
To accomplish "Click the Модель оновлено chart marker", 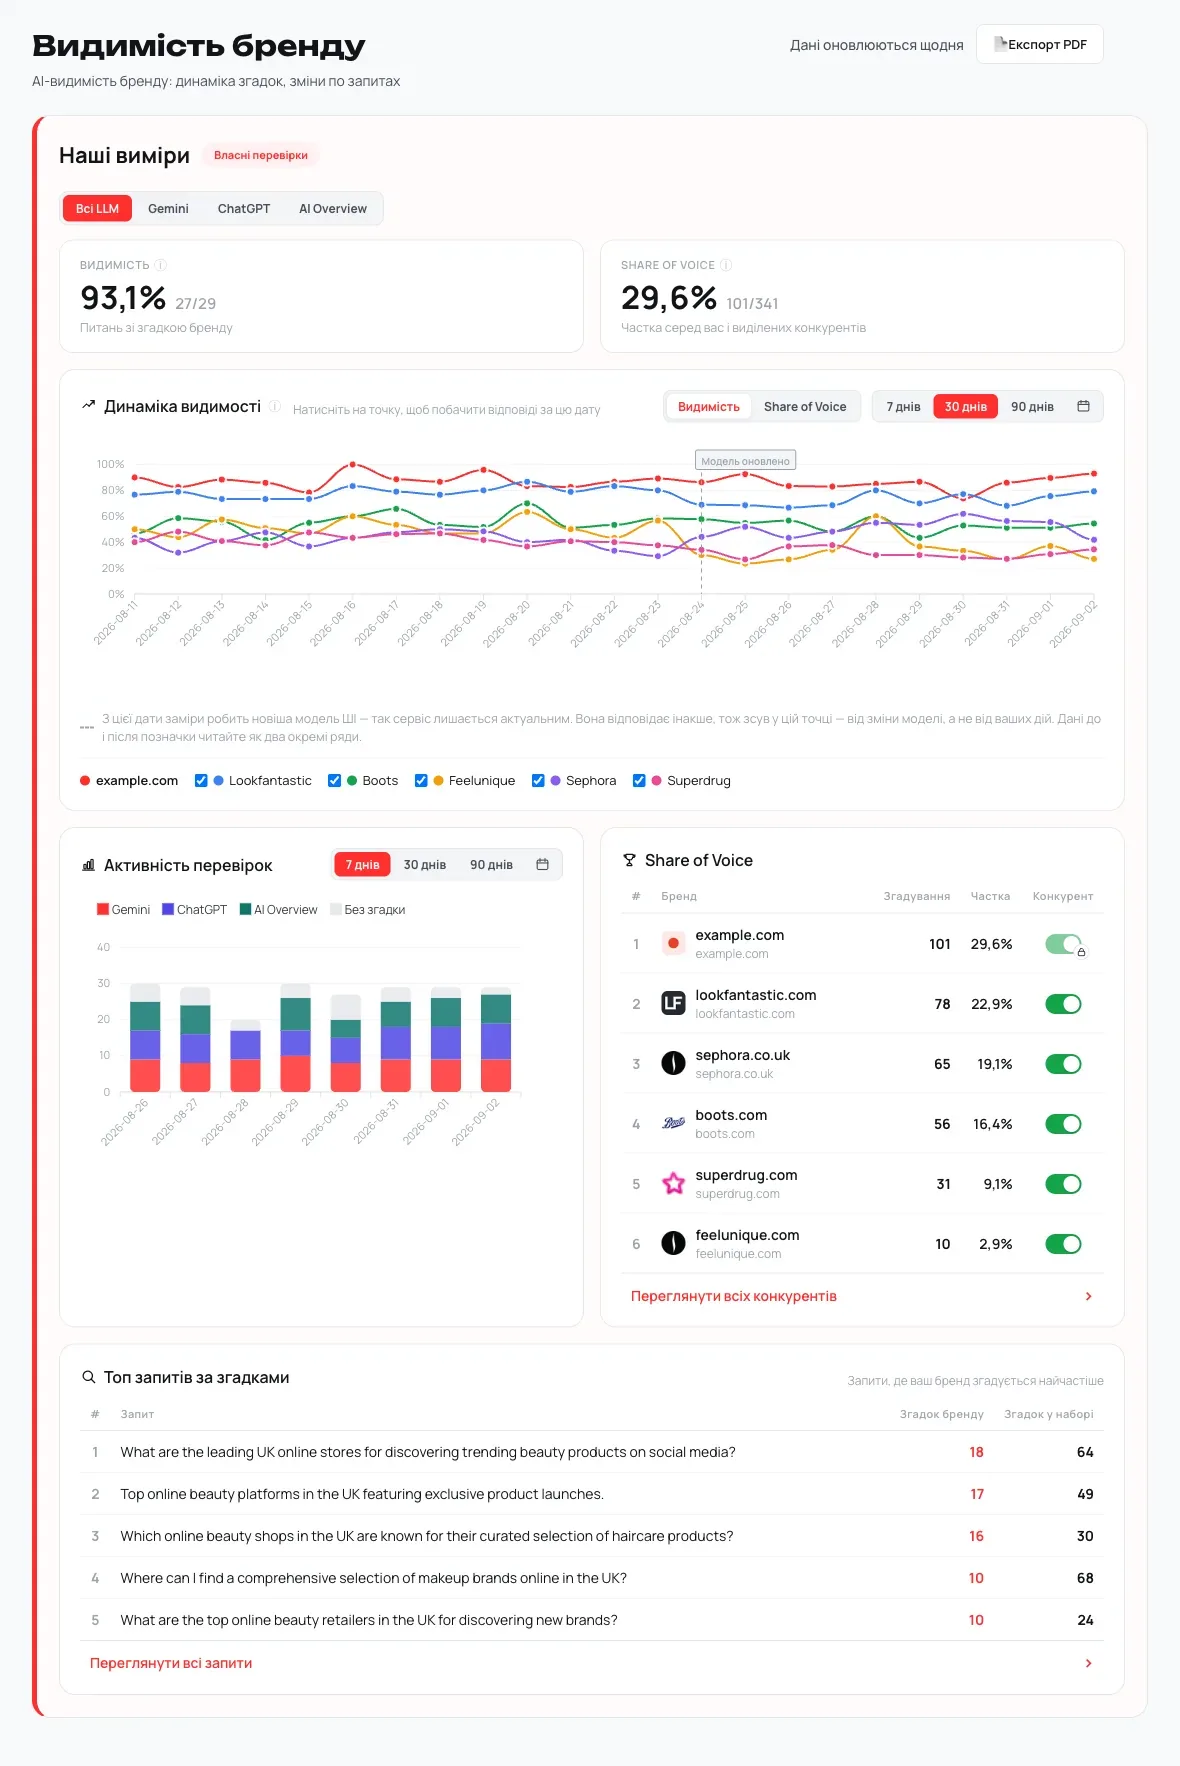I will pyautogui.click(x=745, y=461).
